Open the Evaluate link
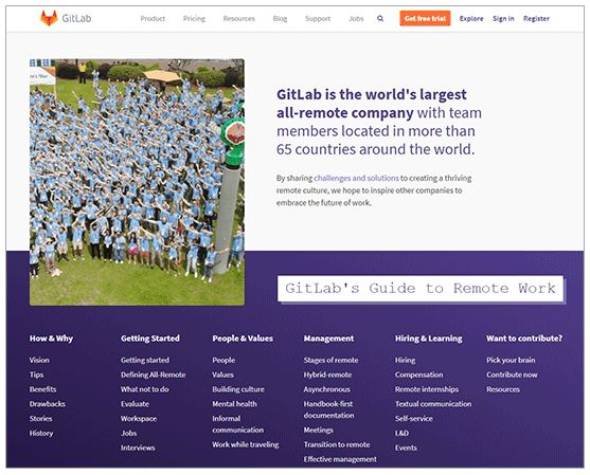The image size is (590, 475). 135,404
